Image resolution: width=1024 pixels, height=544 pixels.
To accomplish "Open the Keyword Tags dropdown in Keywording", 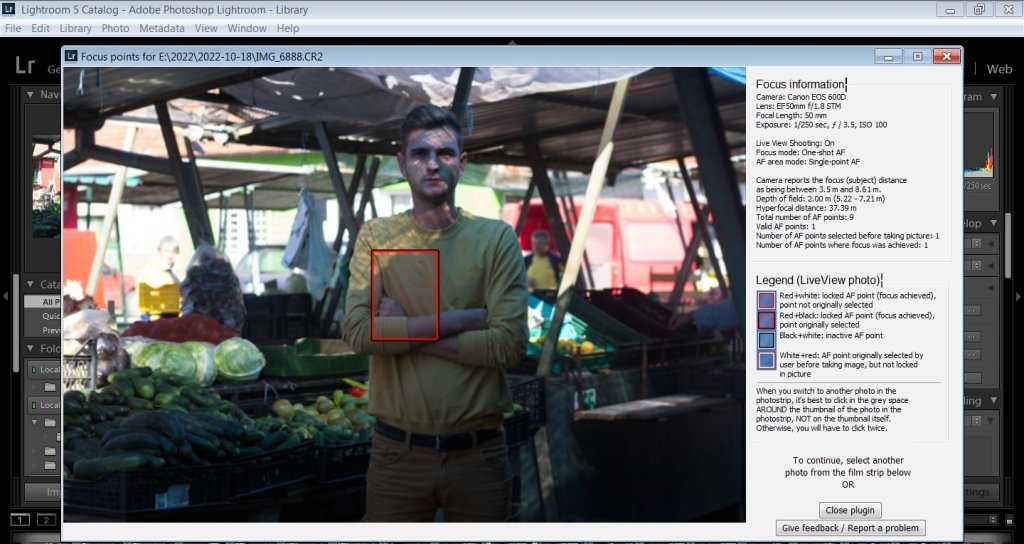I will tap(975, 423).
